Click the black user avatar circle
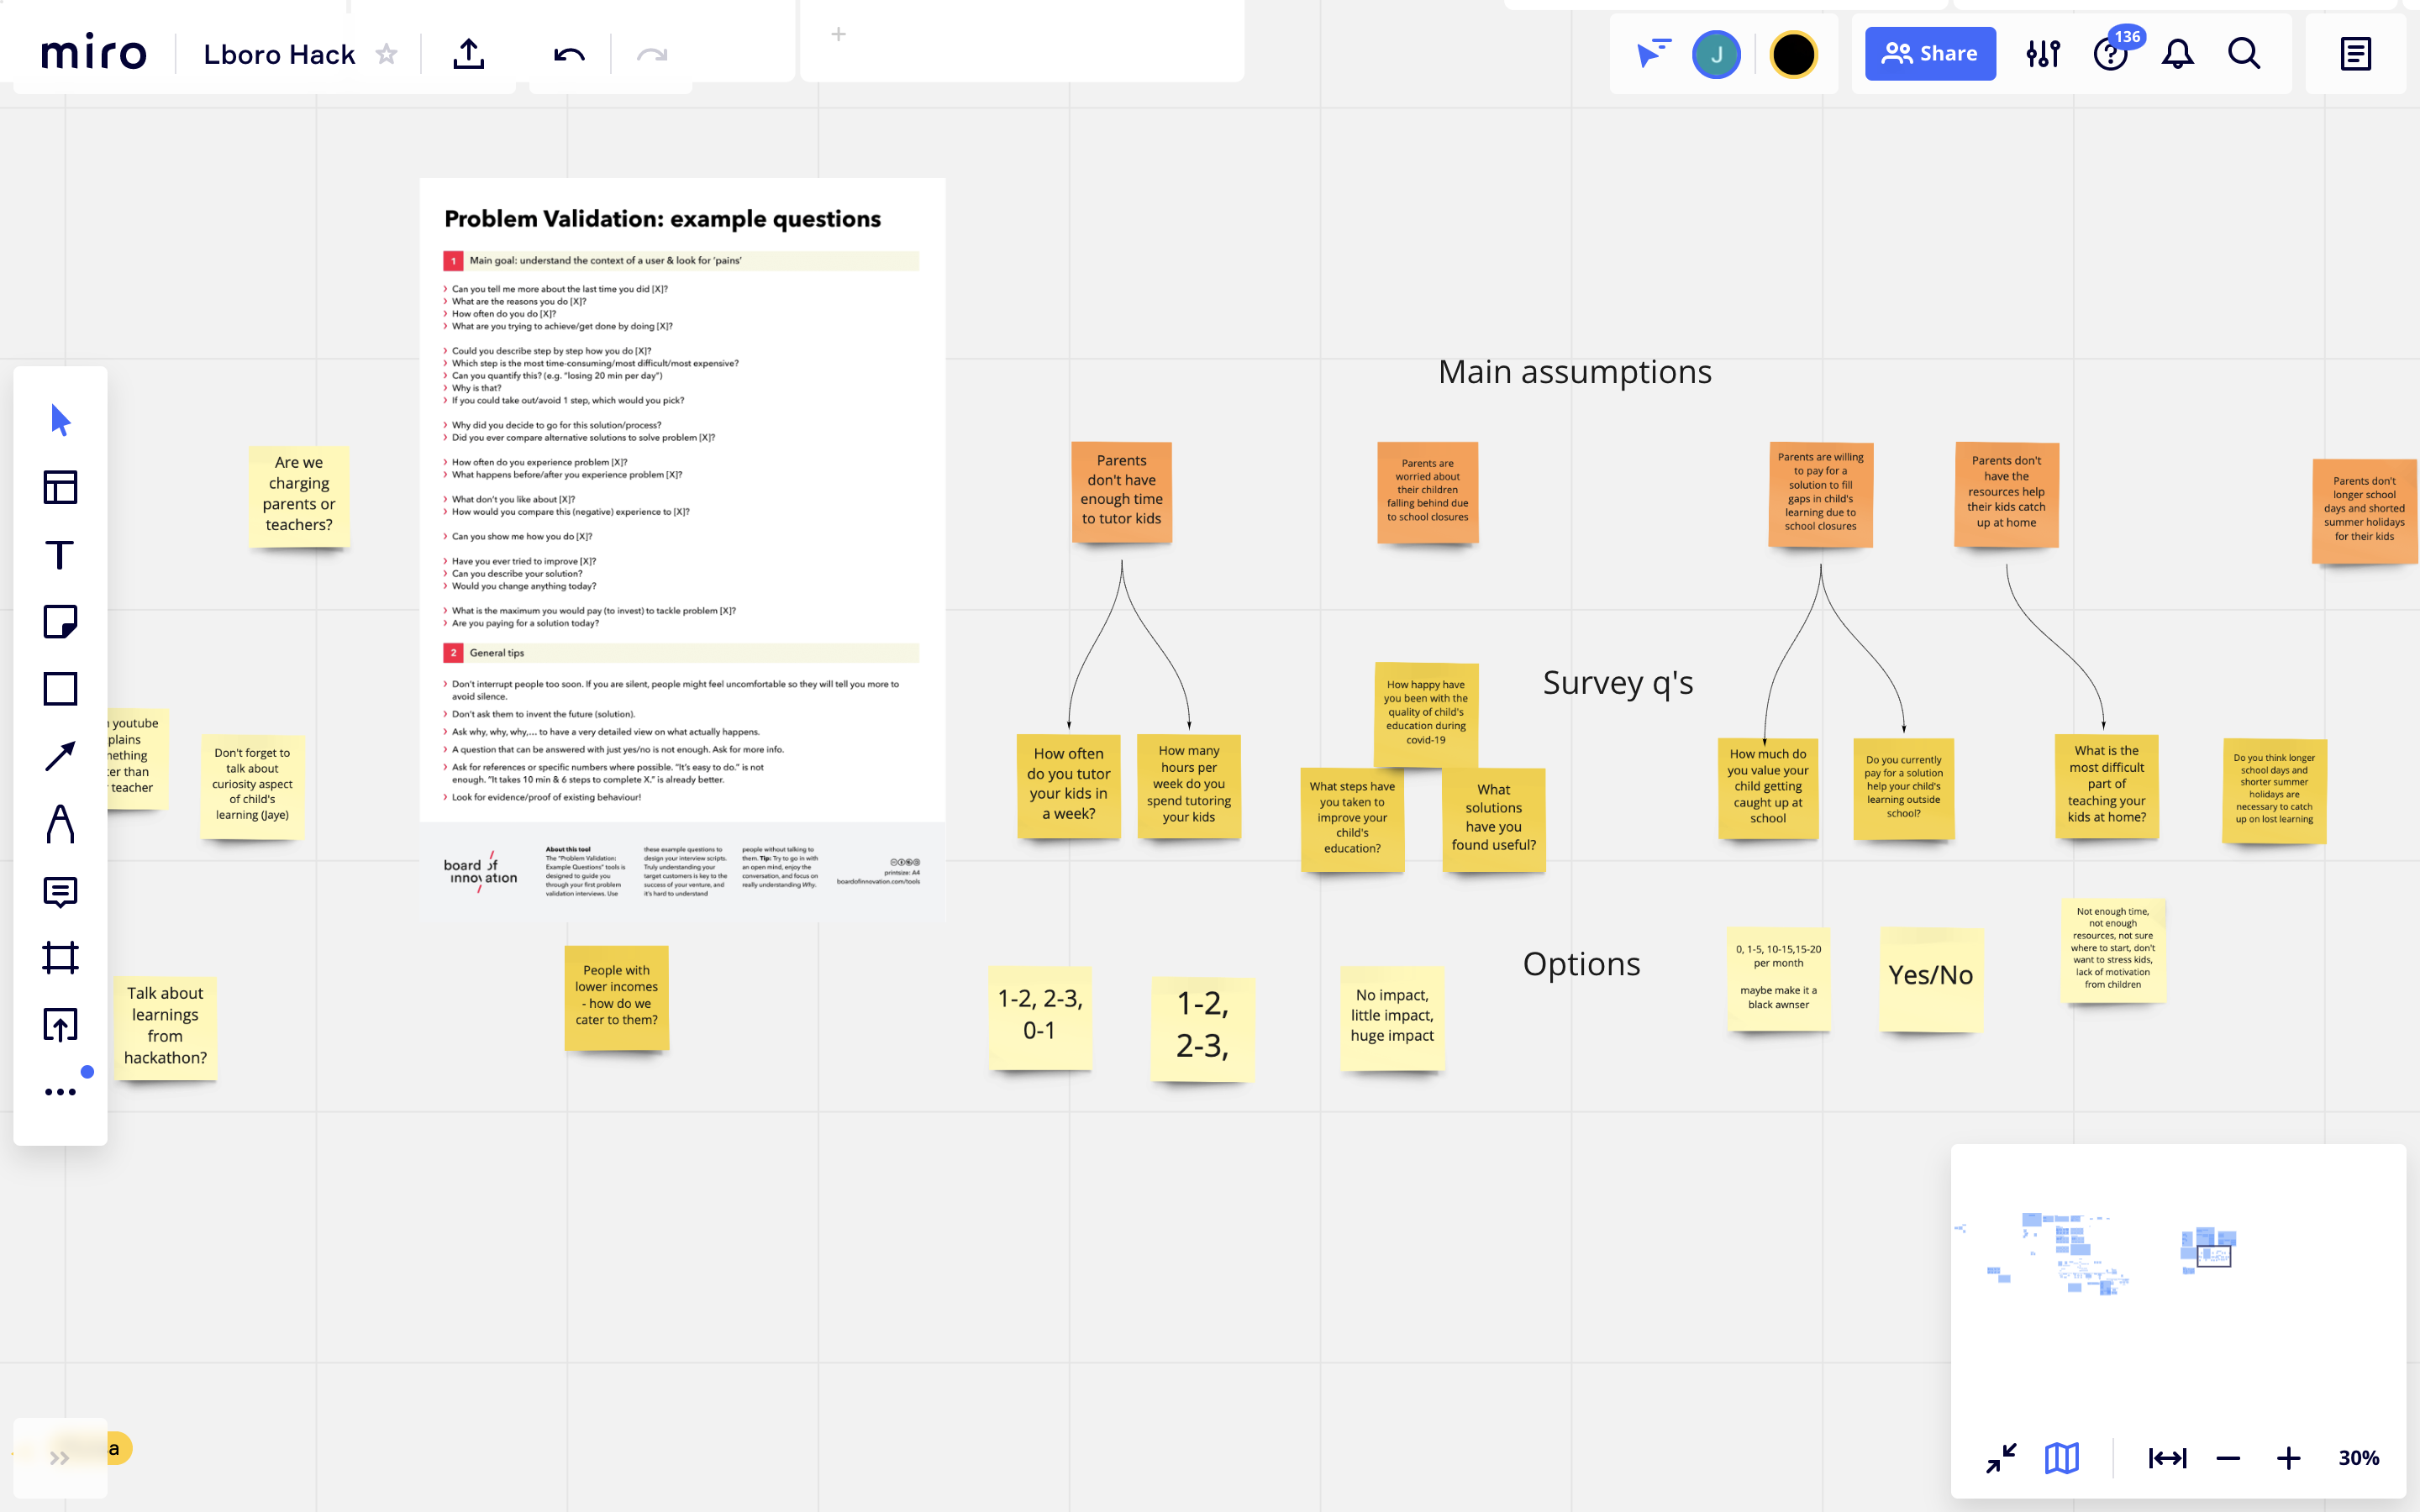The image size is (2420, 1512). pyautogui.click(x=1793, y=54)
